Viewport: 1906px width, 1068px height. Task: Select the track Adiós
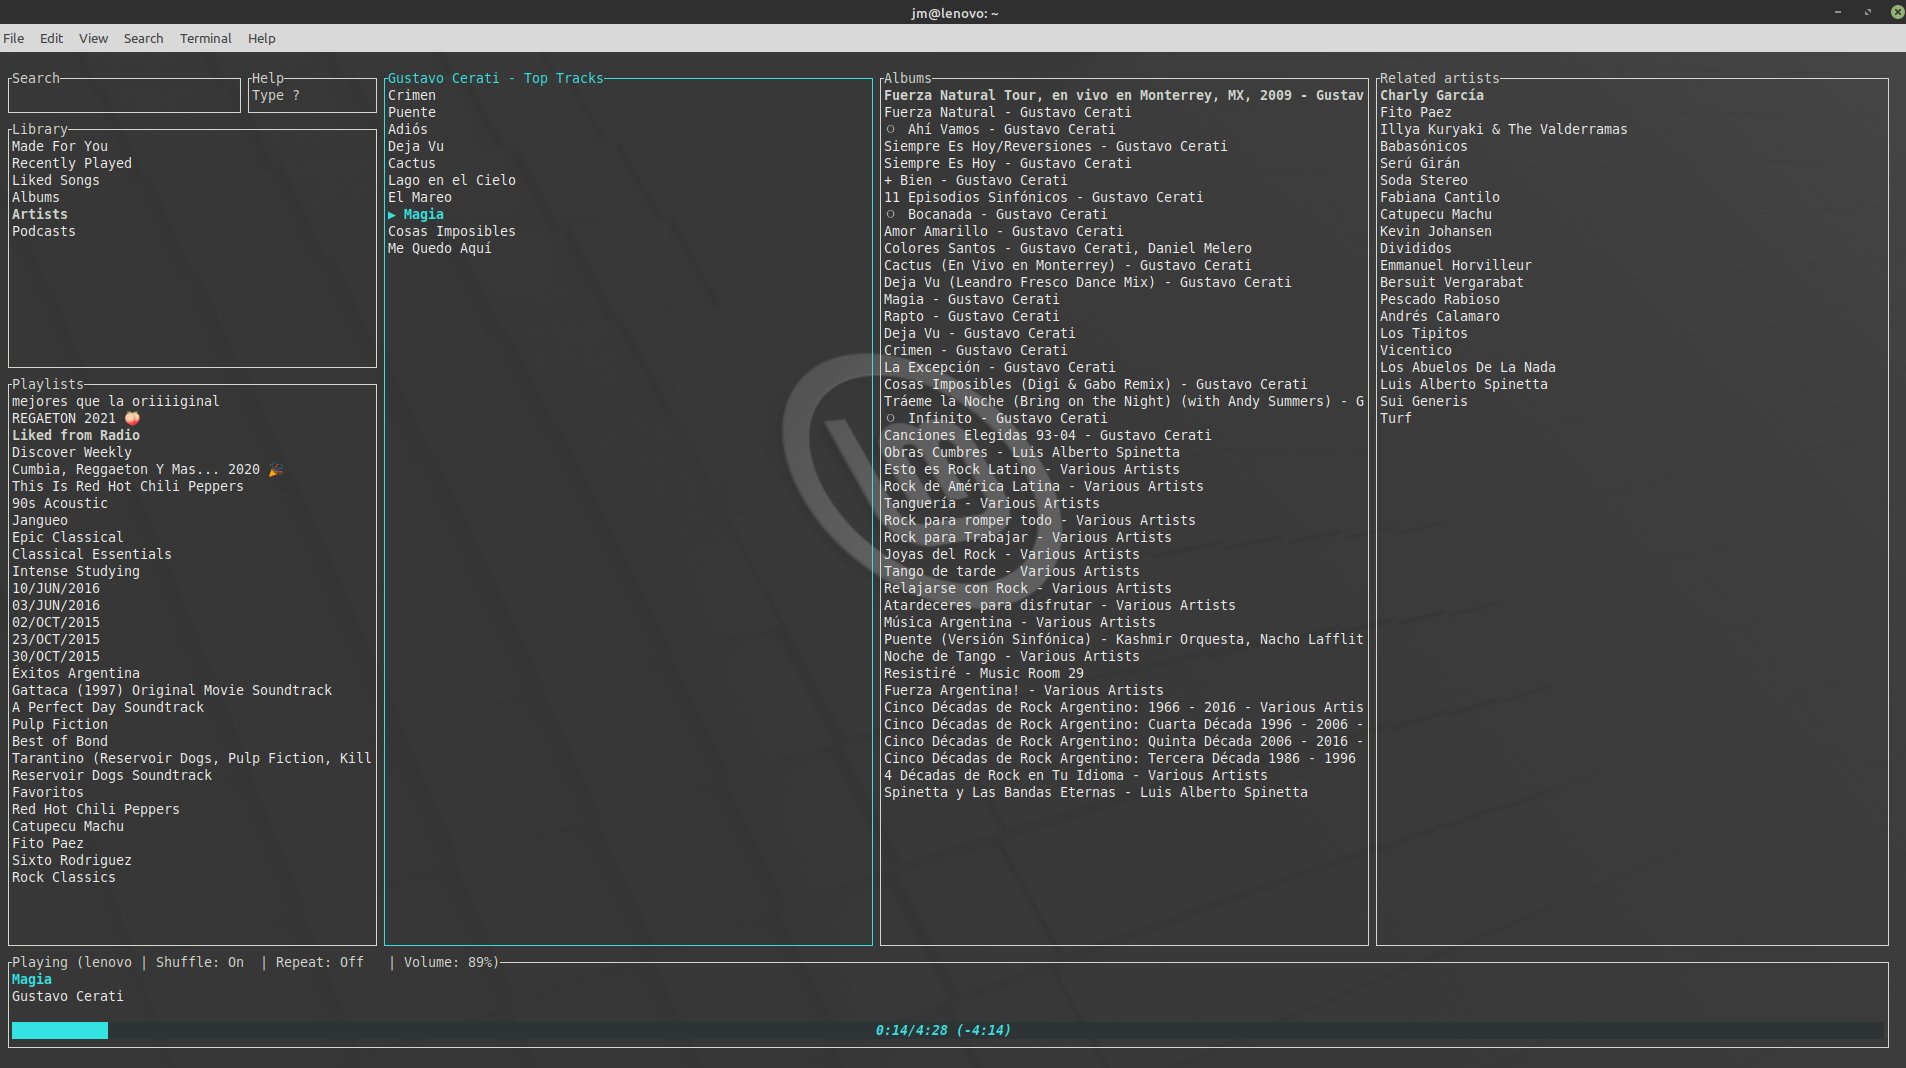[408, 129]
